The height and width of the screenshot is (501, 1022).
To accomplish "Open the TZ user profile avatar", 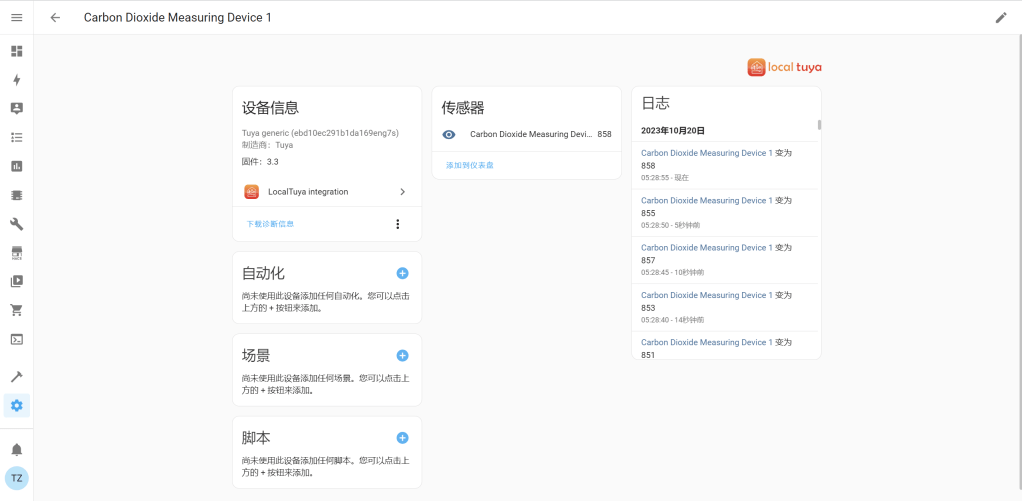I will click(x=16, y=478).
